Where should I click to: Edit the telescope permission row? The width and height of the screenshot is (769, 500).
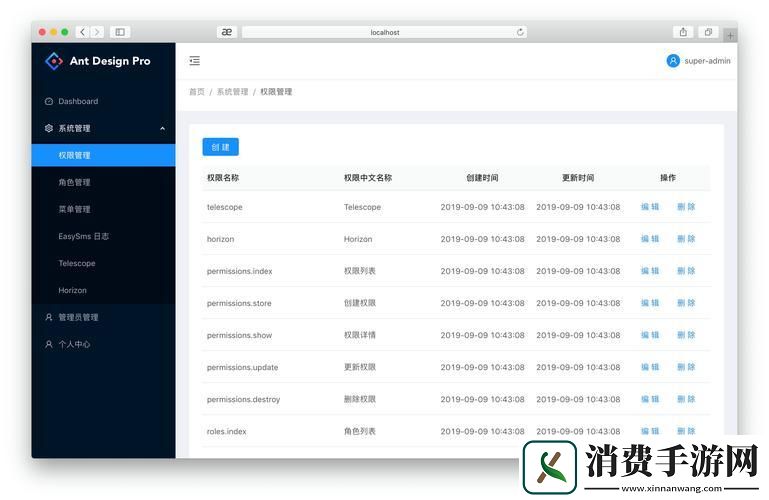click(650, 207)
